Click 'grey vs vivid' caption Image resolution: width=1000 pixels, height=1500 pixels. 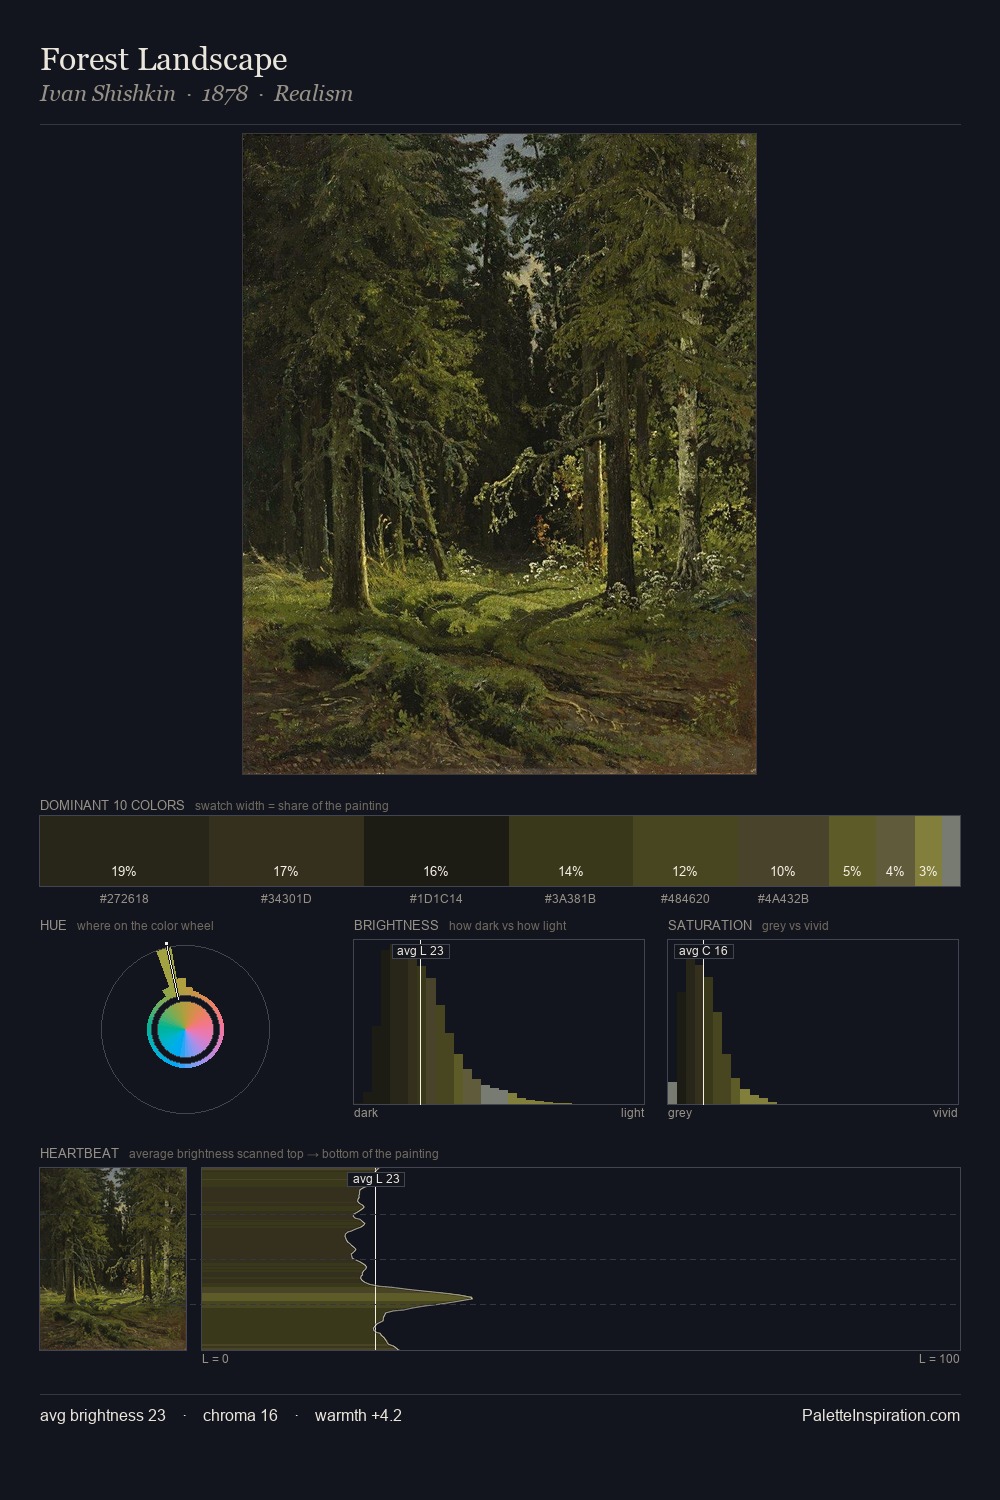795,926
